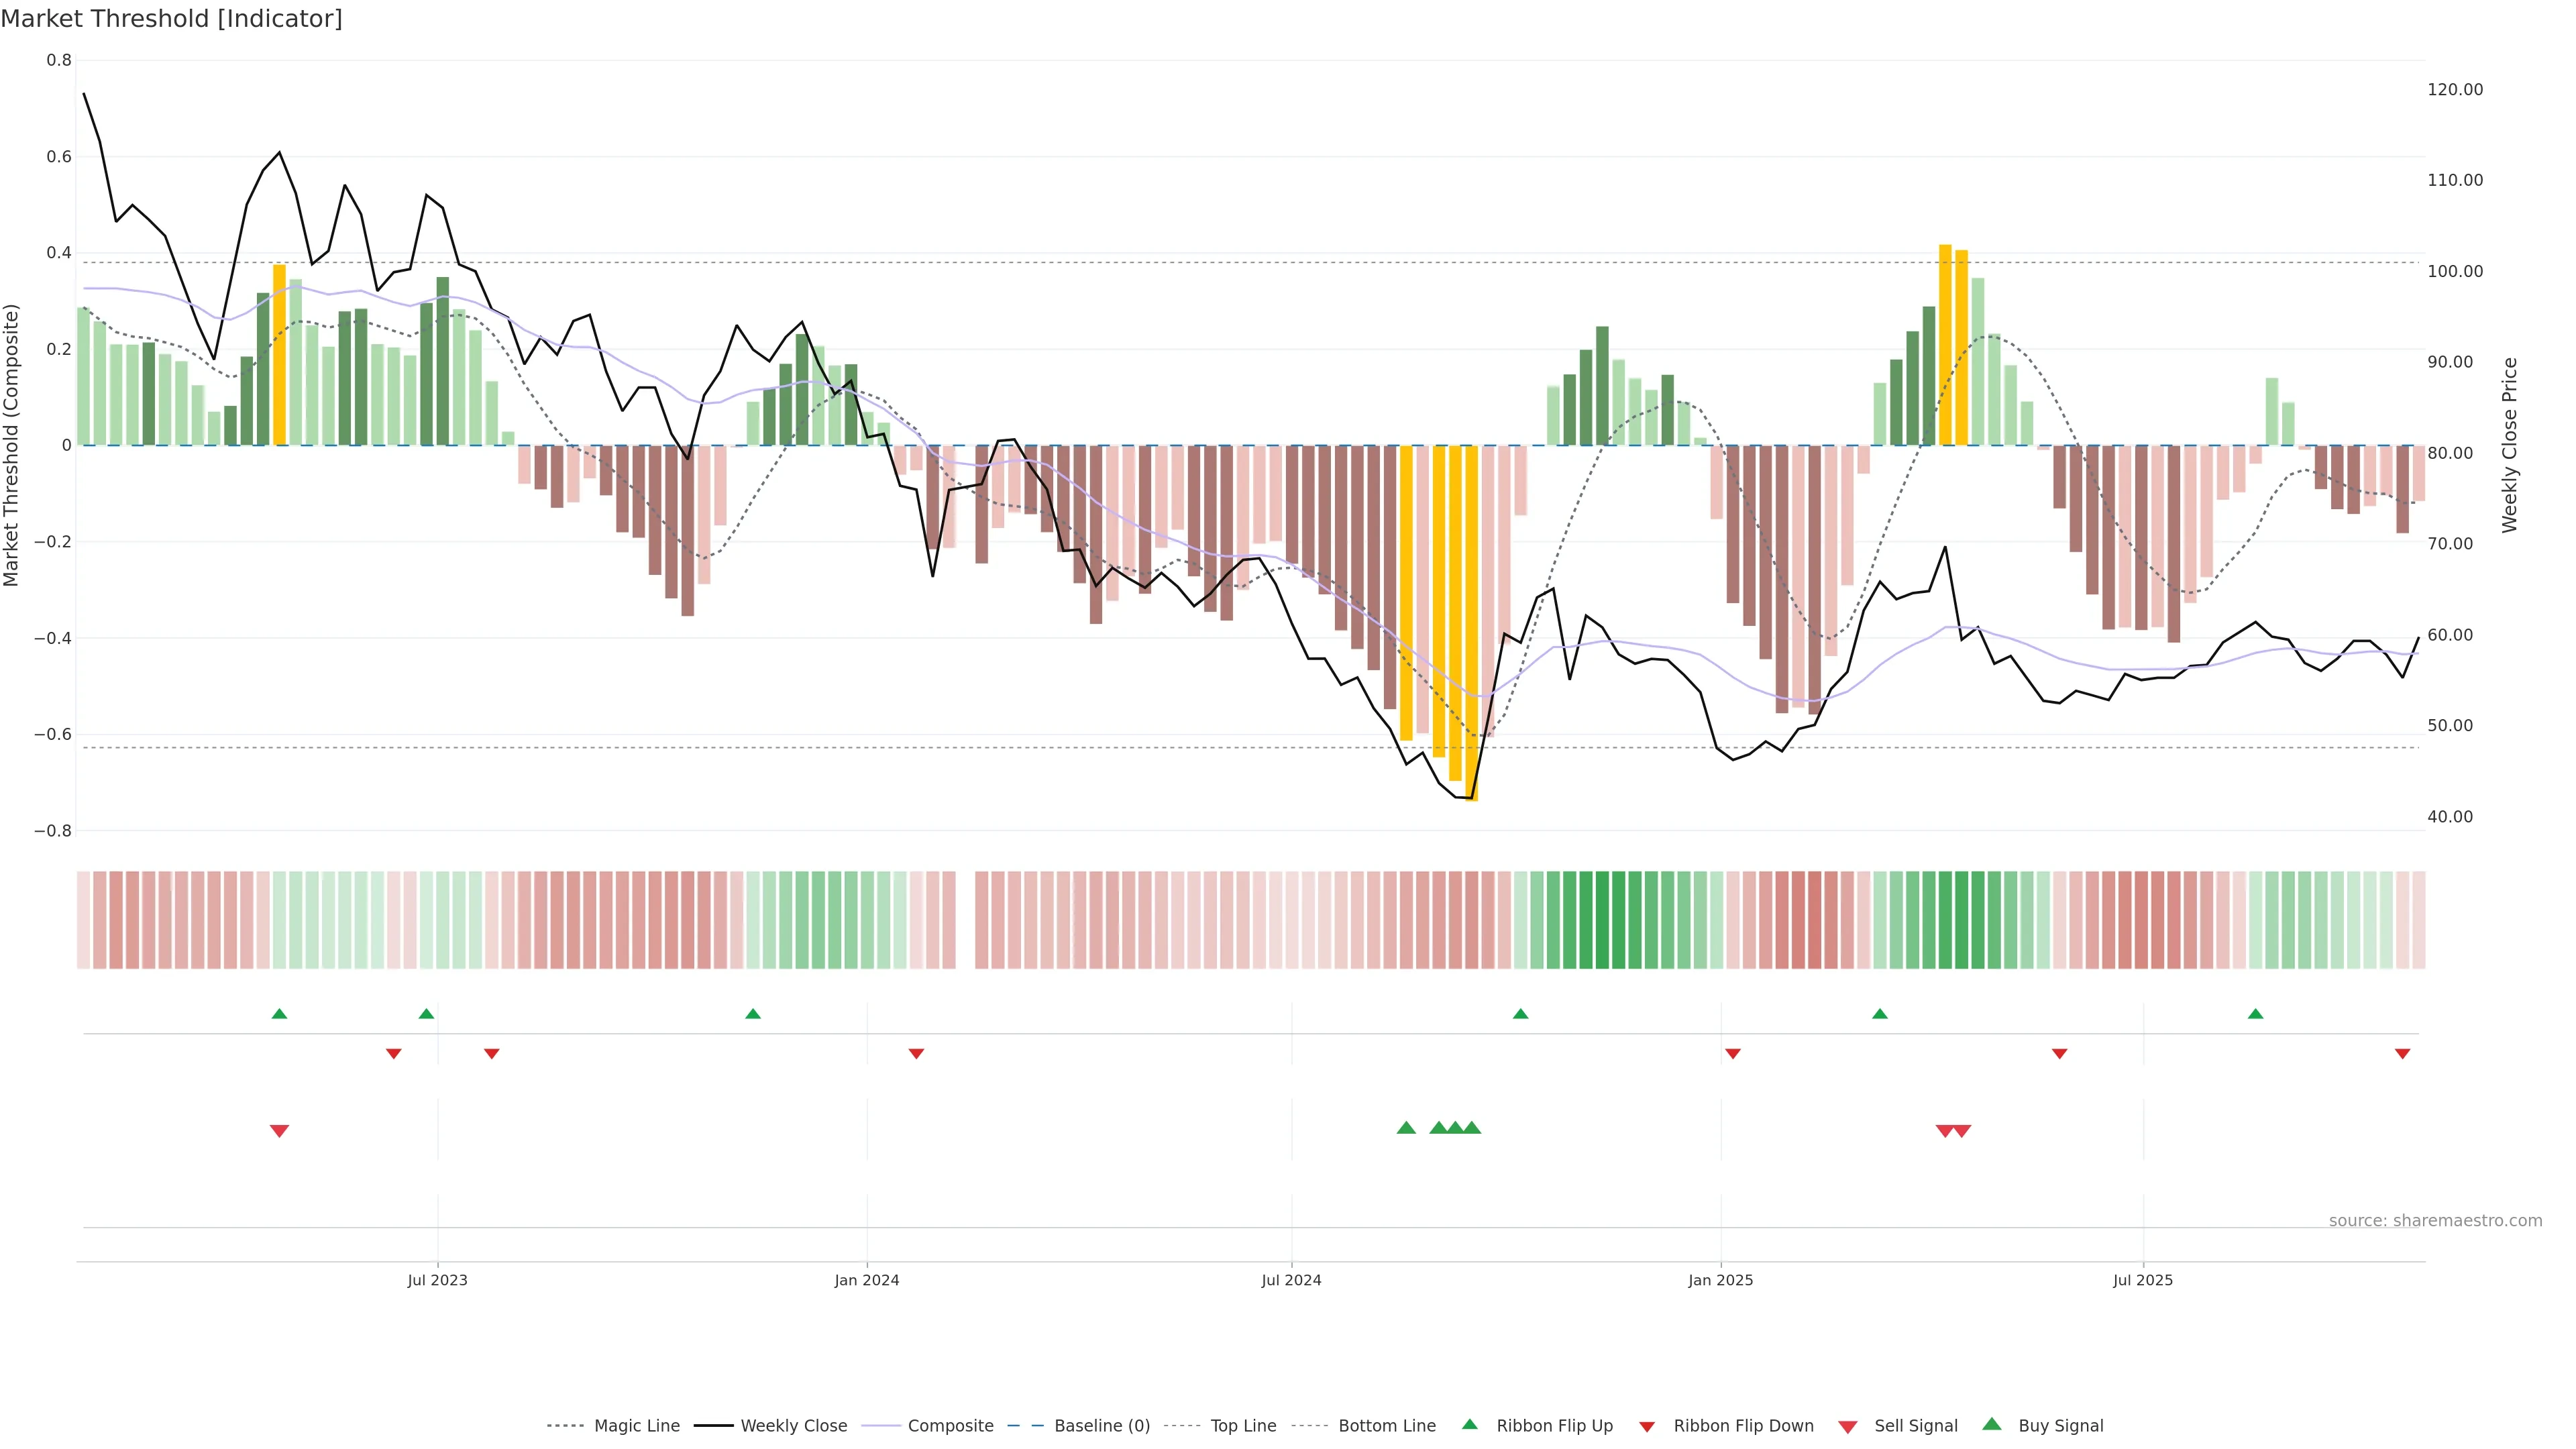Click the Jan 2025 x-axis label
The height and width of the screenshot is (1449, 2576).
click(1720, 1280)
